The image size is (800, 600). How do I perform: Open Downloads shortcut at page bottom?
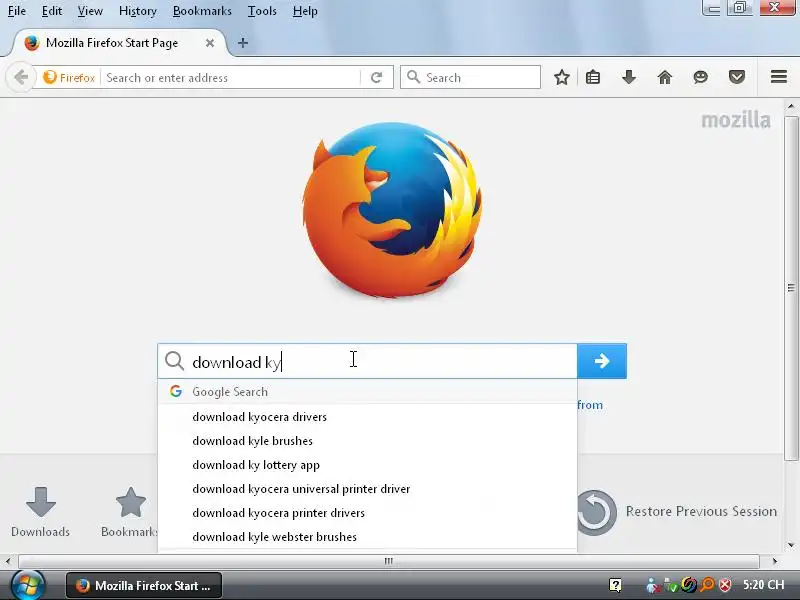pyautogui.click(x=40, y=512)
